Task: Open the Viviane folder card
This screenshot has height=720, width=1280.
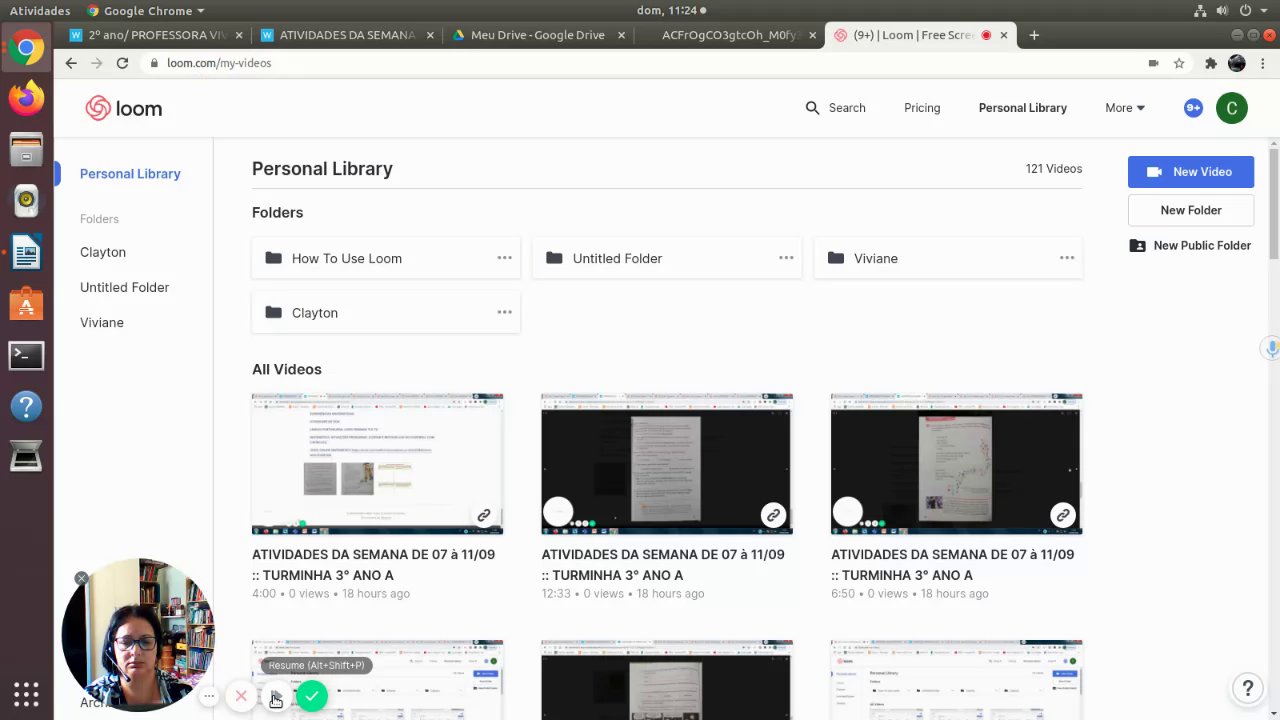Action: [948, 258]
